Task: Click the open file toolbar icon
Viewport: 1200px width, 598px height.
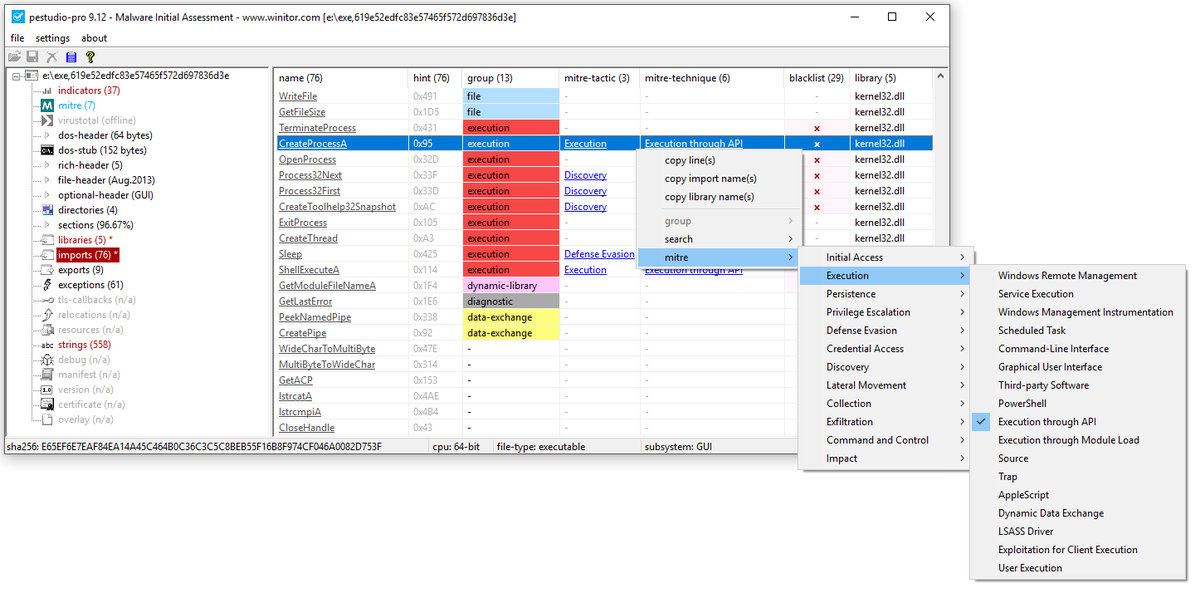Action: coord(15,58)
